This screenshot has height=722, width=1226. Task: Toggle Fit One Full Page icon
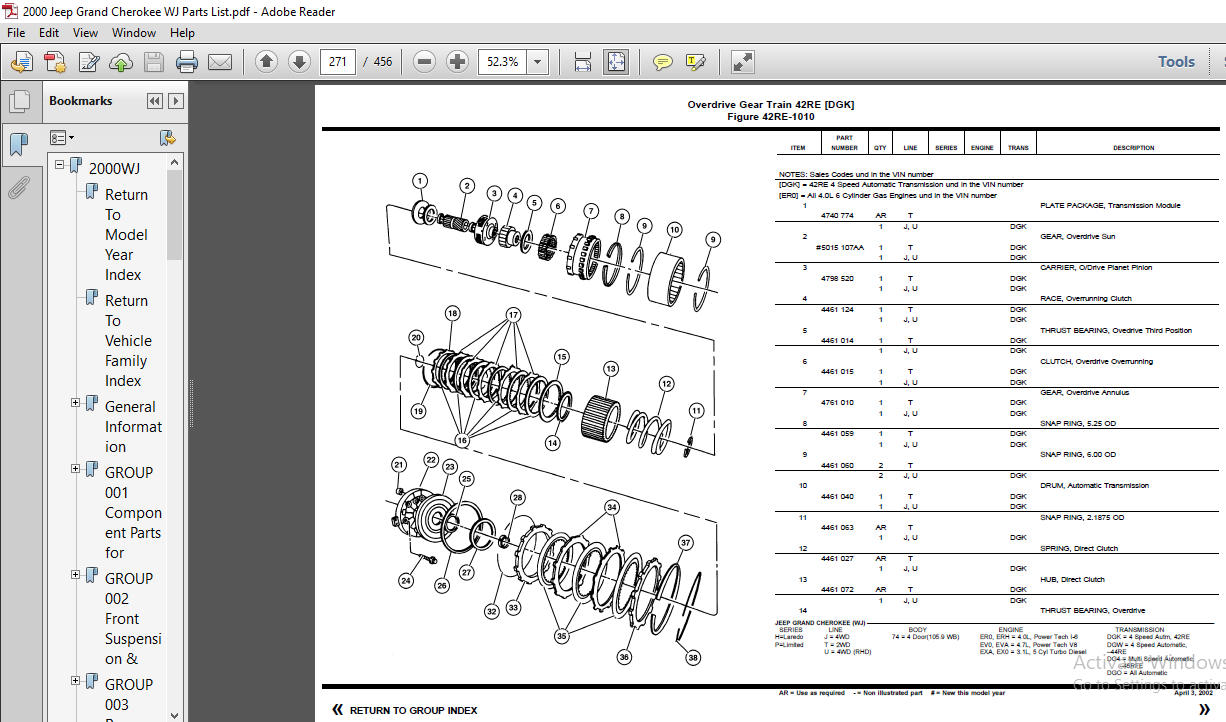pyautogui.click(x=615, y=62)
